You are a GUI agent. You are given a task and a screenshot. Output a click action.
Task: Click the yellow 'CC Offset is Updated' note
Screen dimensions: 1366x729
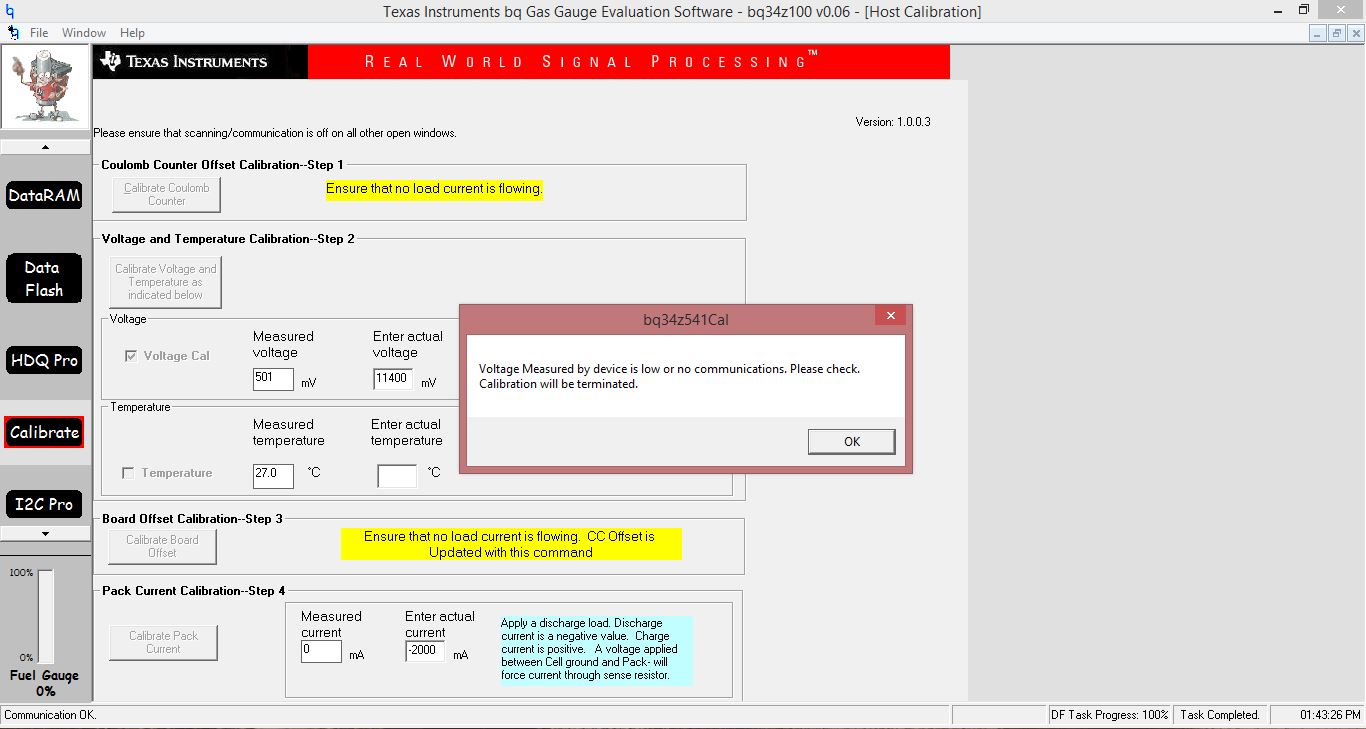(x=510, y=544)
